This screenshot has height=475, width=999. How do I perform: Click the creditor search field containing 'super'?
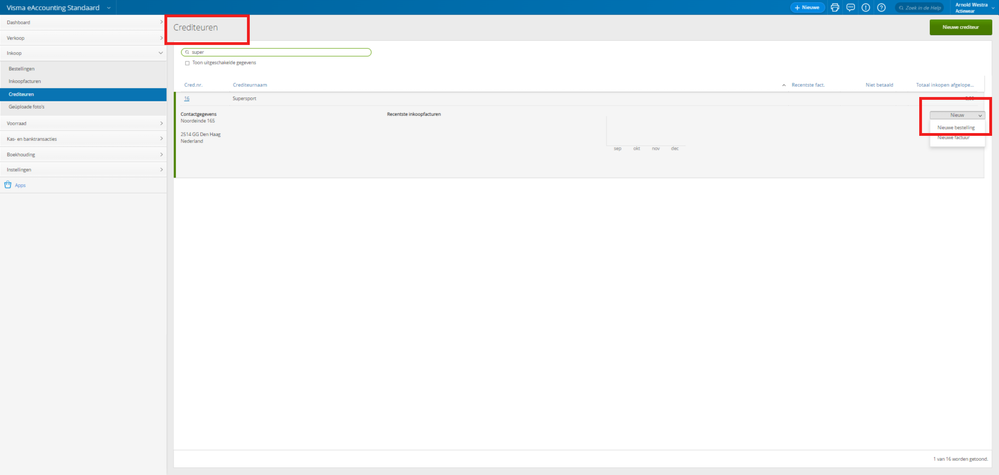[276, 52]
